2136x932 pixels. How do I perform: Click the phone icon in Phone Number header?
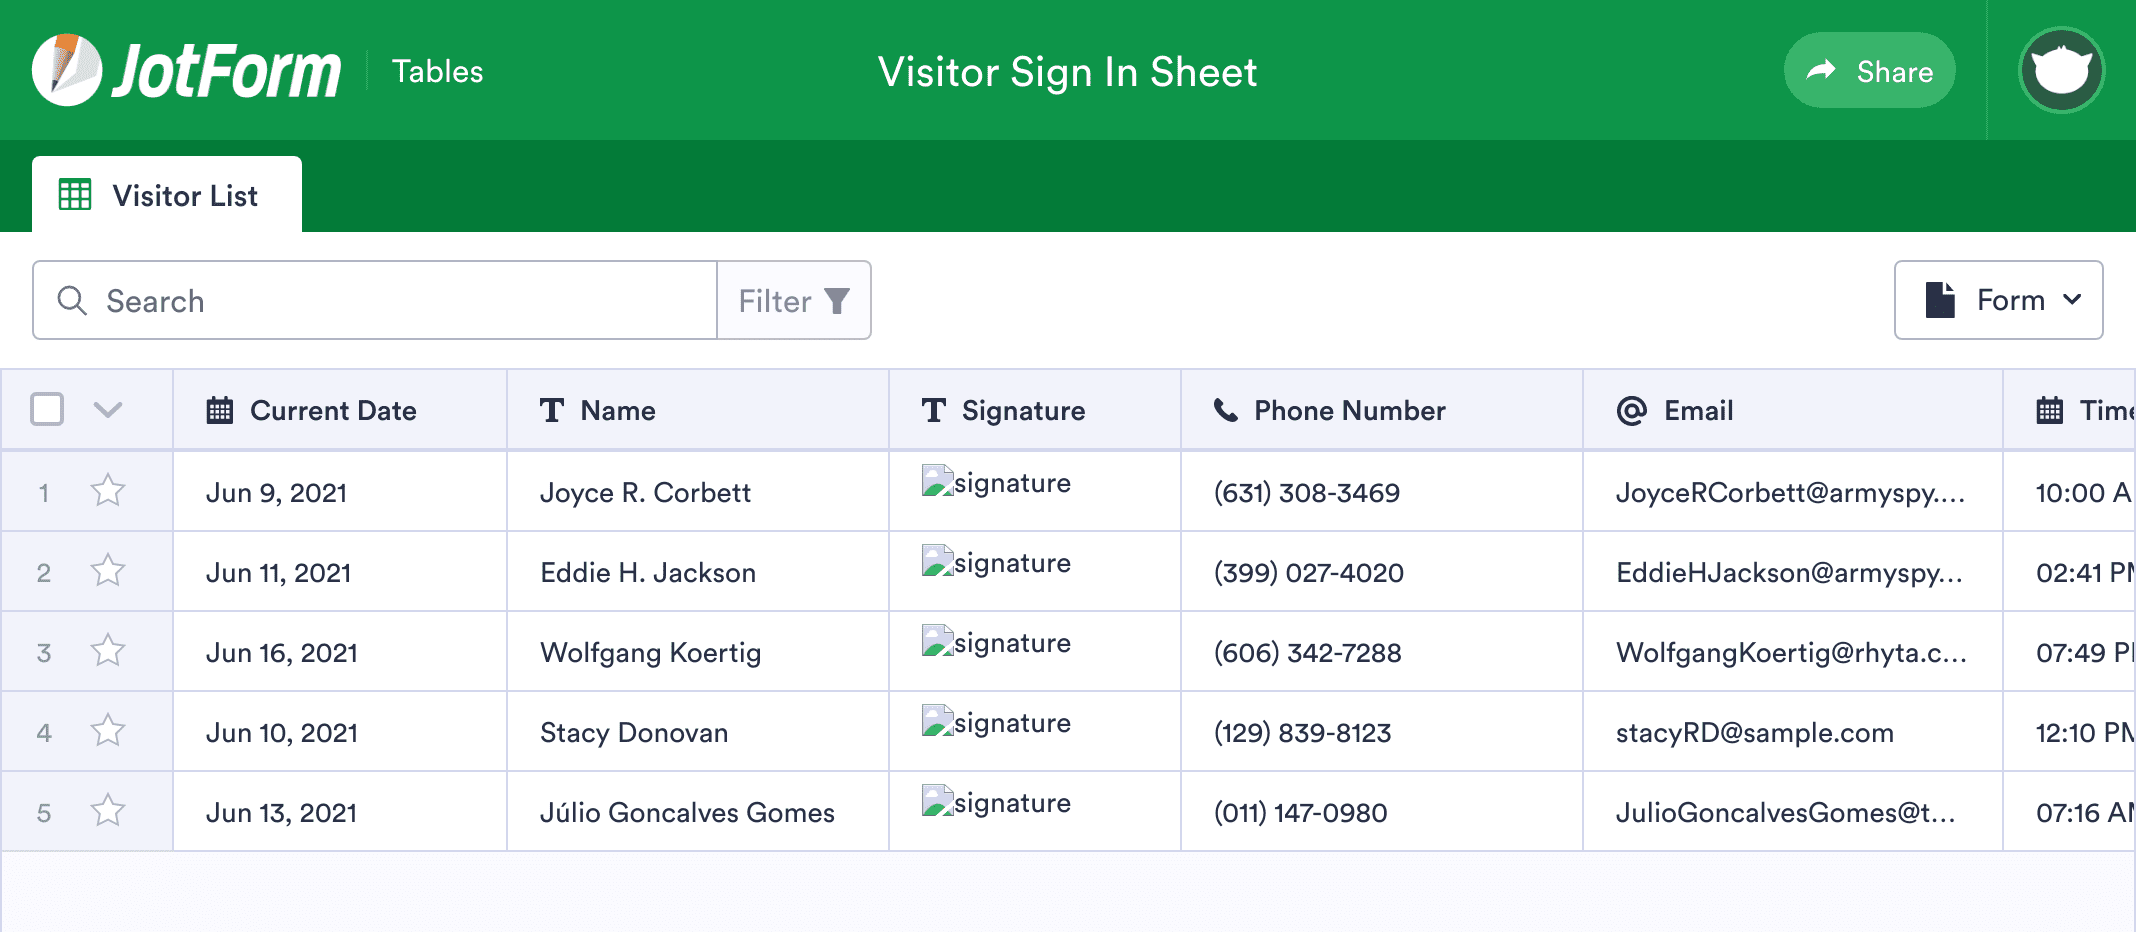pyautogui.click(x=1226, y=410)
